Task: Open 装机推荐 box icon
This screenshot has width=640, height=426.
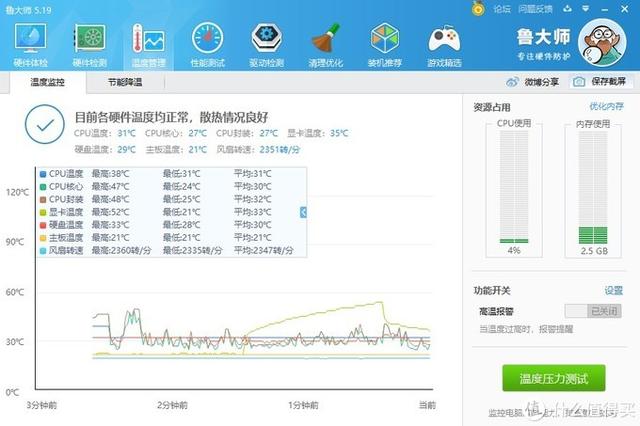Action: pyautogui.click(x=385, y=45)
